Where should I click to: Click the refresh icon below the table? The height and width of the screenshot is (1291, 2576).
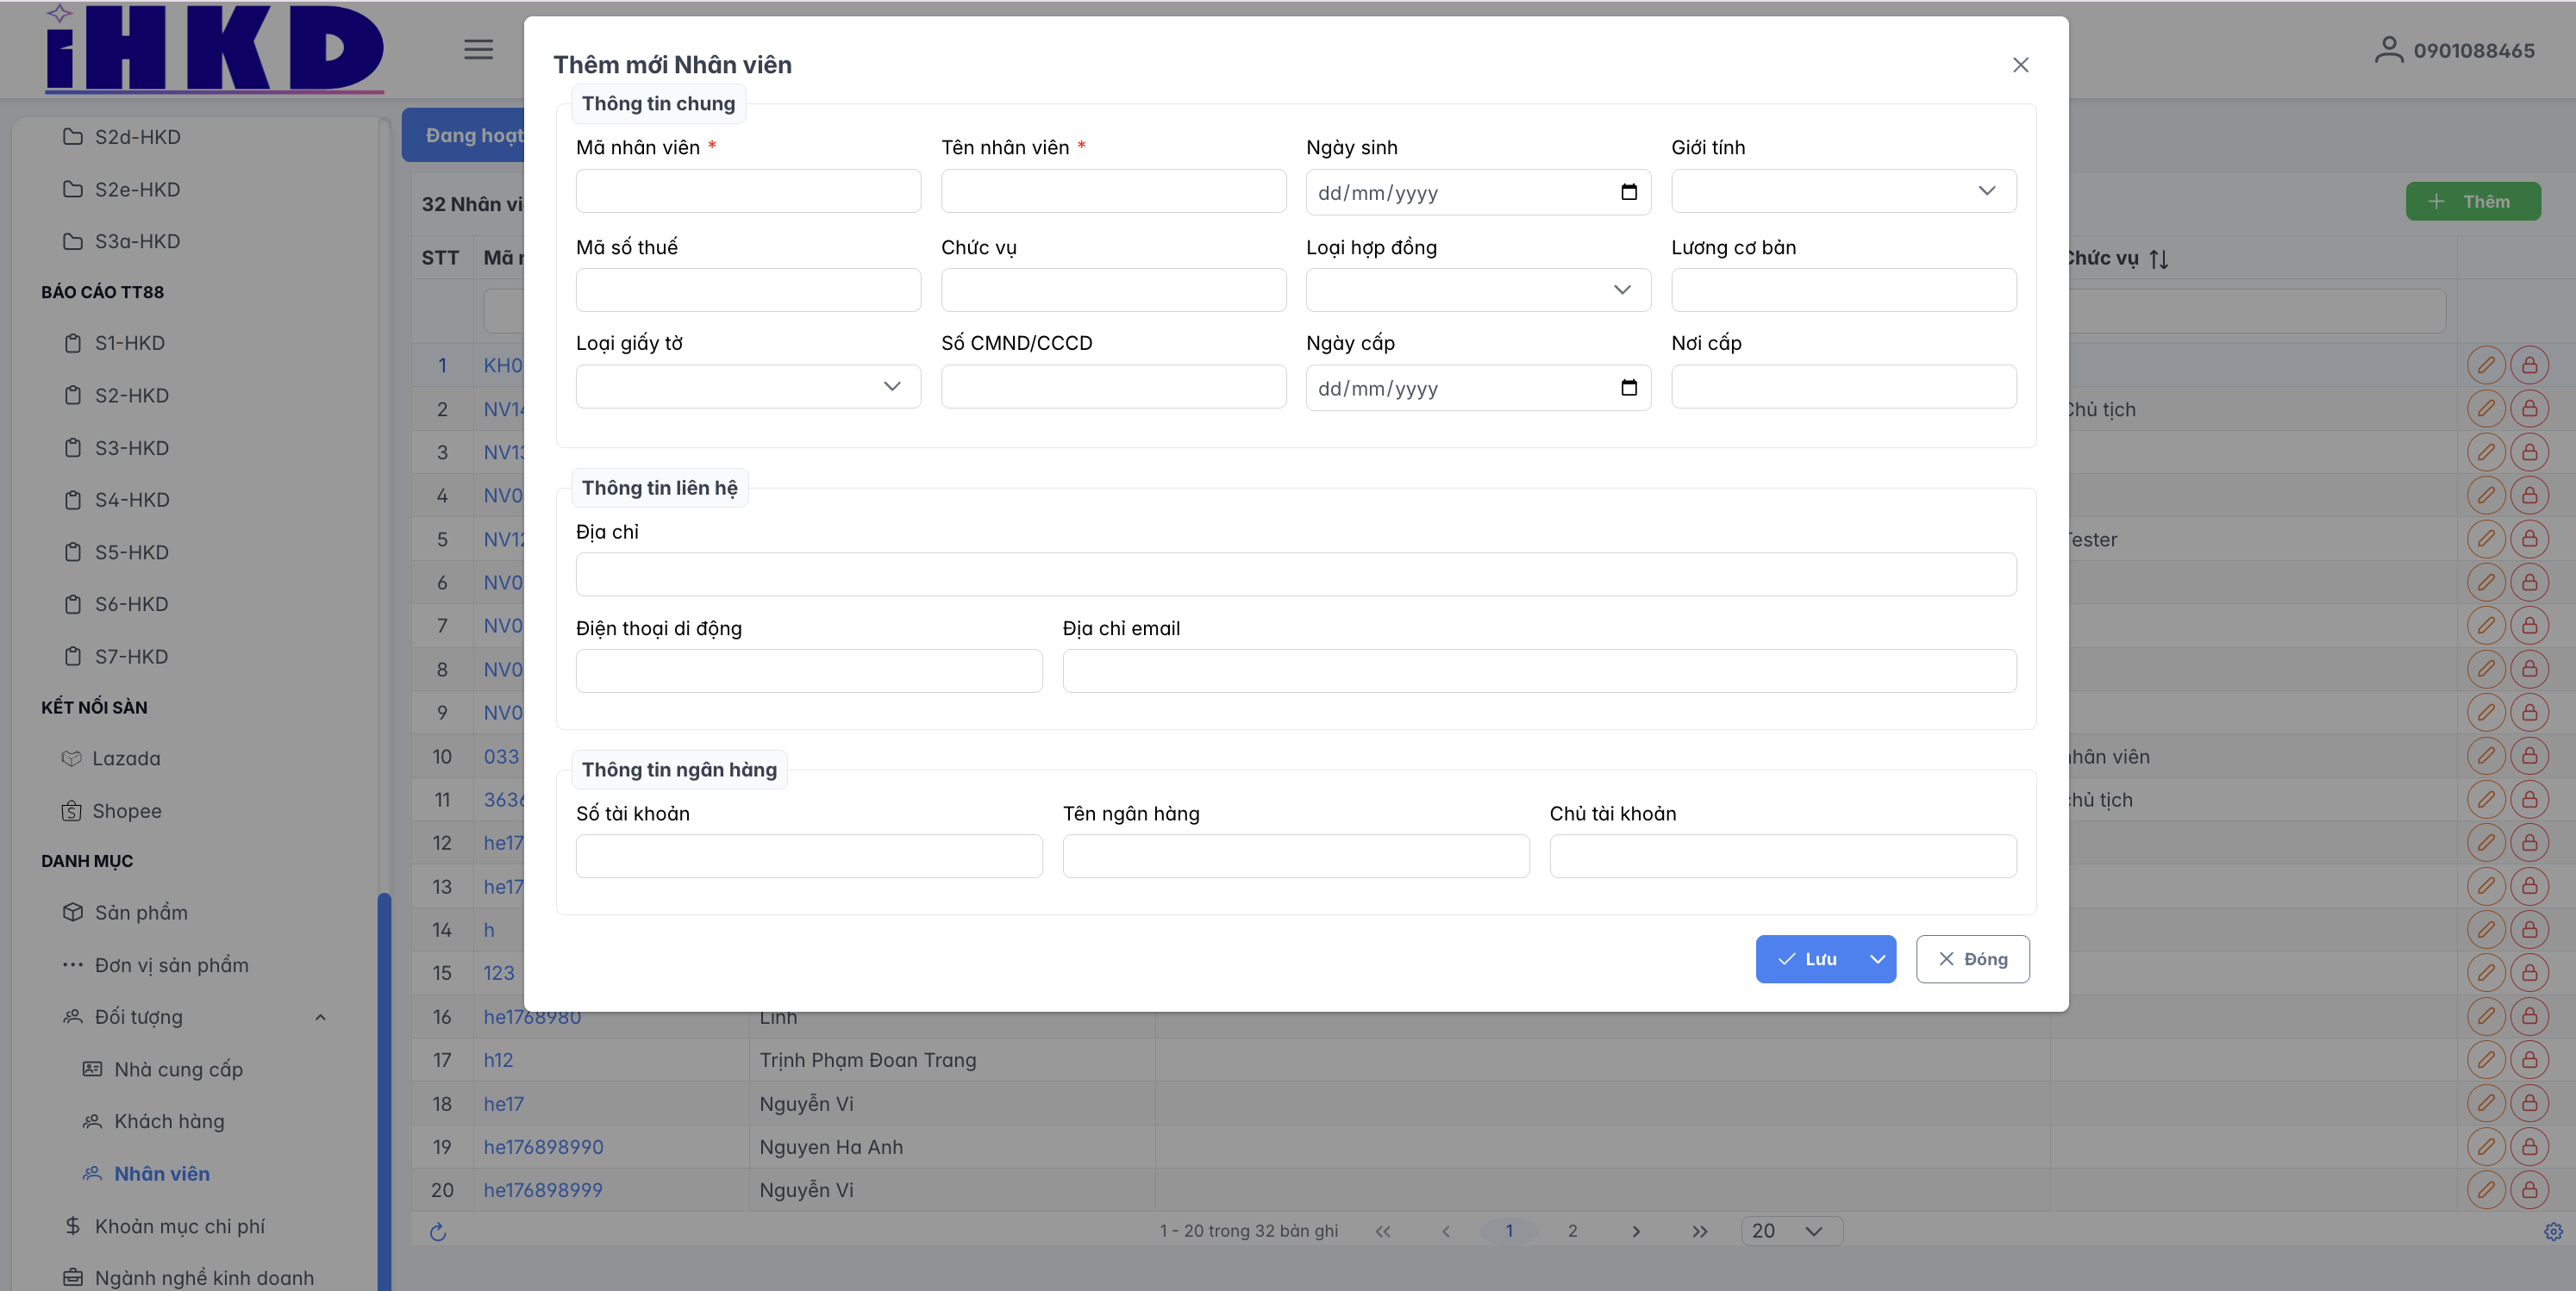point(437,1231)
